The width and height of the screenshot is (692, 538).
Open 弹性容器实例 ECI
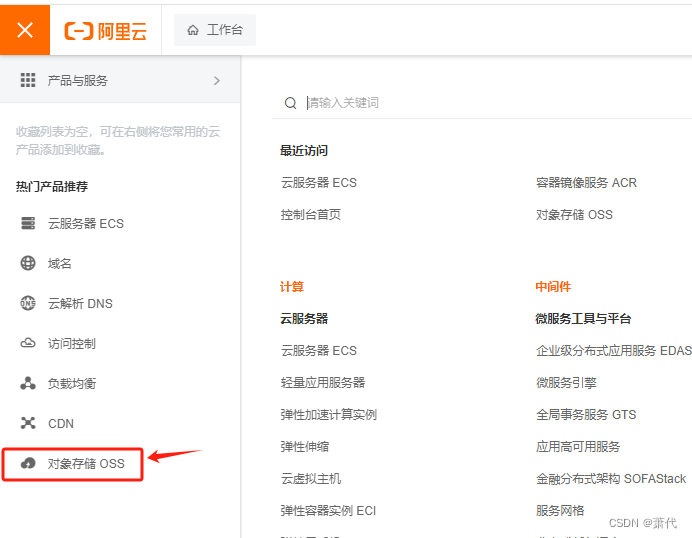point(328,511)
